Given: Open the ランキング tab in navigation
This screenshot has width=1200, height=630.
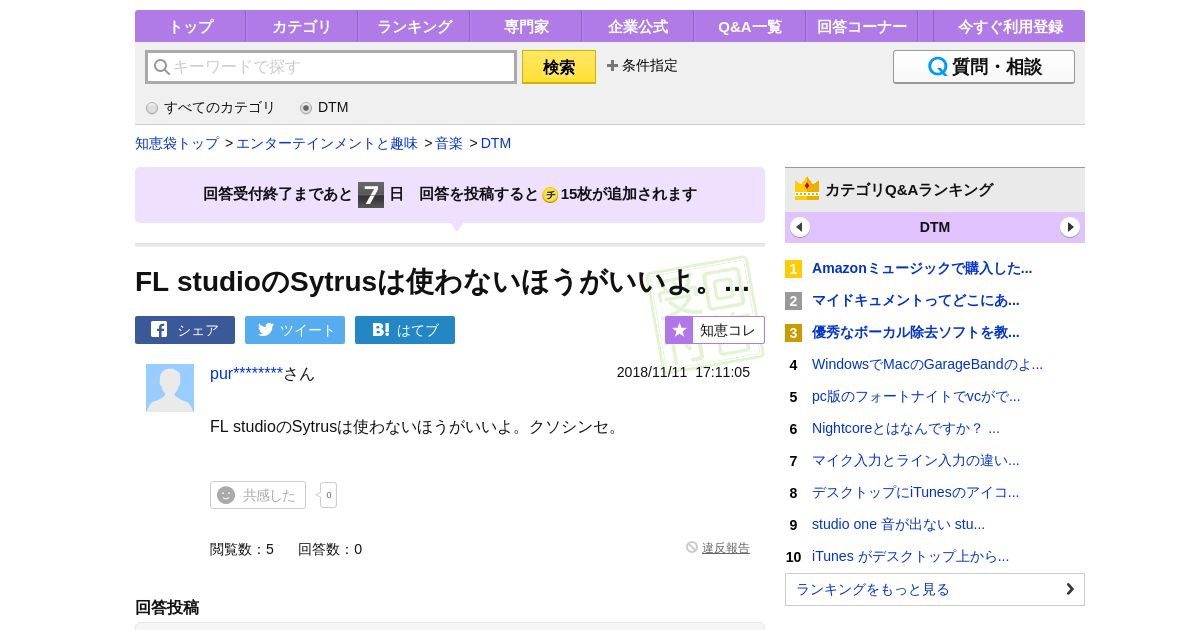Looking at the screenshot, I should (x=414, y=27).
